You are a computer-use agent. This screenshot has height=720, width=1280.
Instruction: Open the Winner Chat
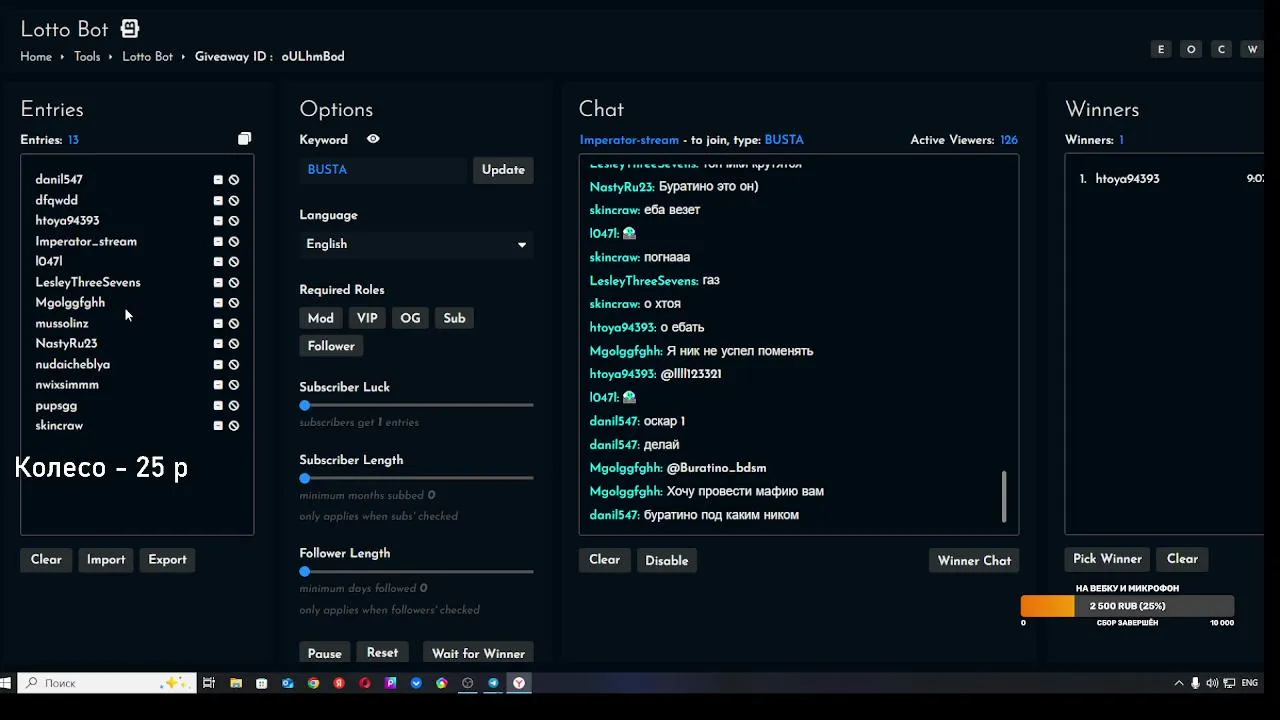pyautogui.click(x=974, y=560)
